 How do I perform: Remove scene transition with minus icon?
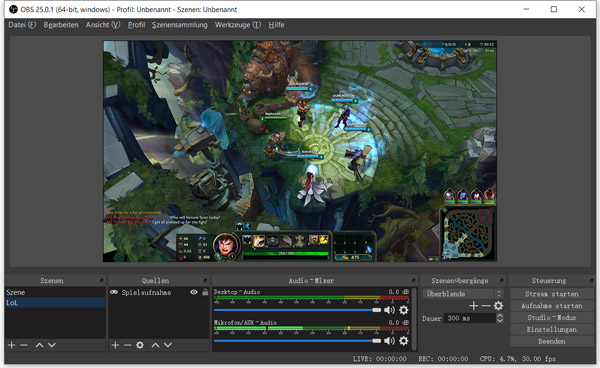tap(486, 306)
